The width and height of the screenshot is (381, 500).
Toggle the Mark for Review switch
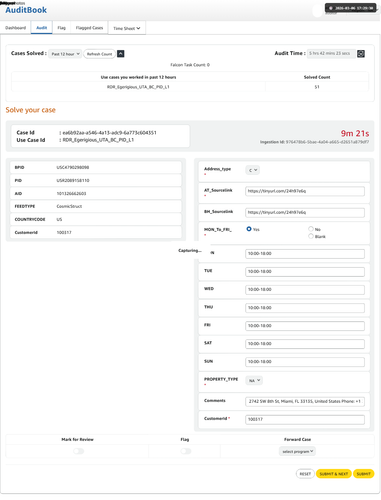(x=78, y=451)
